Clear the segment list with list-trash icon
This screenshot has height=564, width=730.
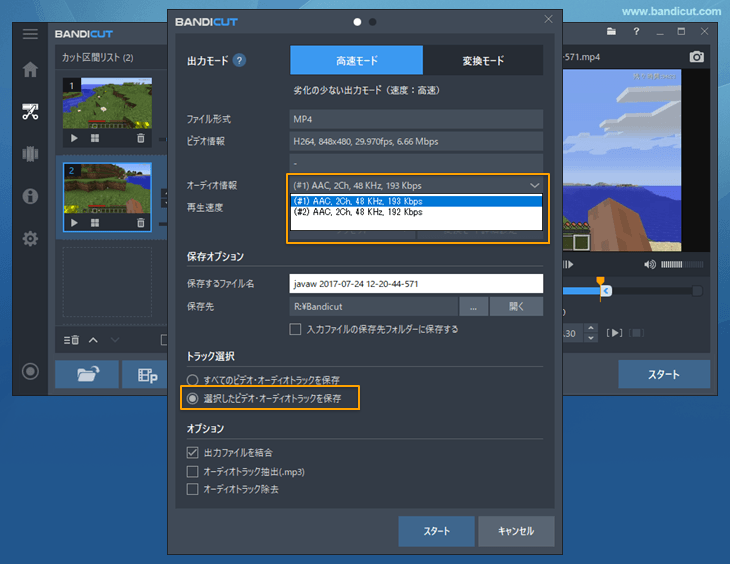click(x=71, y=340)
